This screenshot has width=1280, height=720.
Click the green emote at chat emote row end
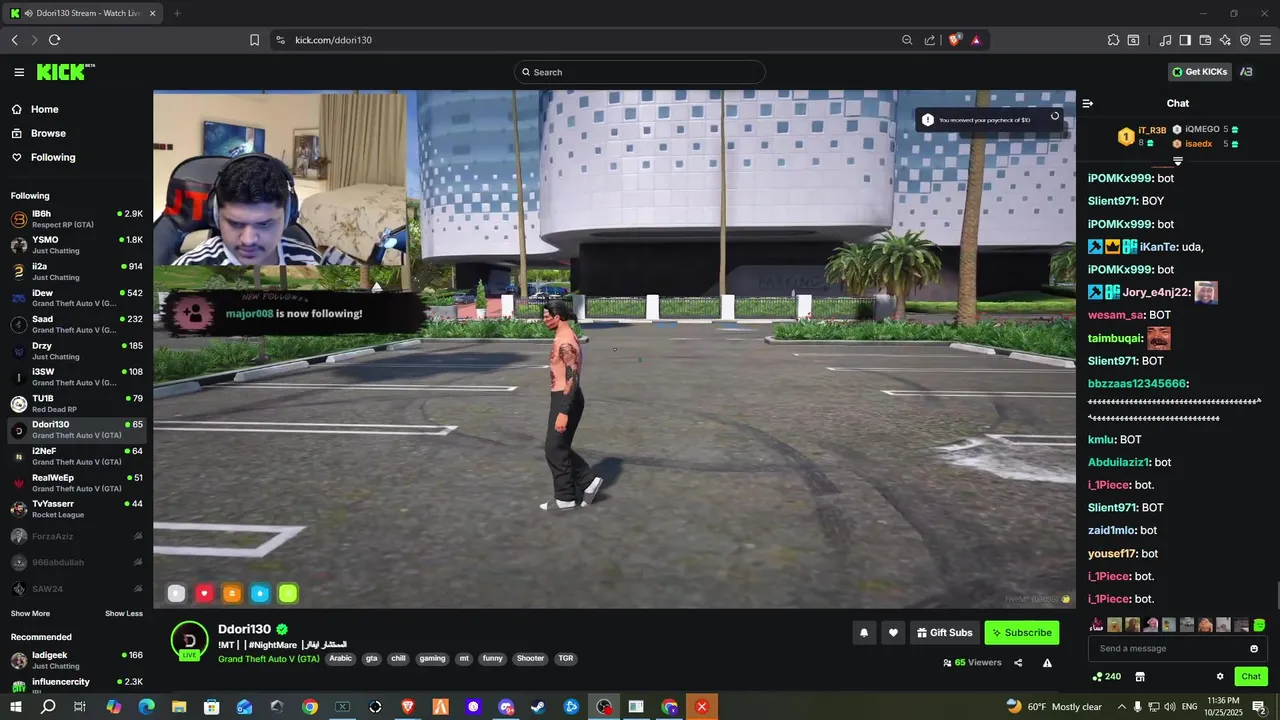click(x=1259, y=625)
